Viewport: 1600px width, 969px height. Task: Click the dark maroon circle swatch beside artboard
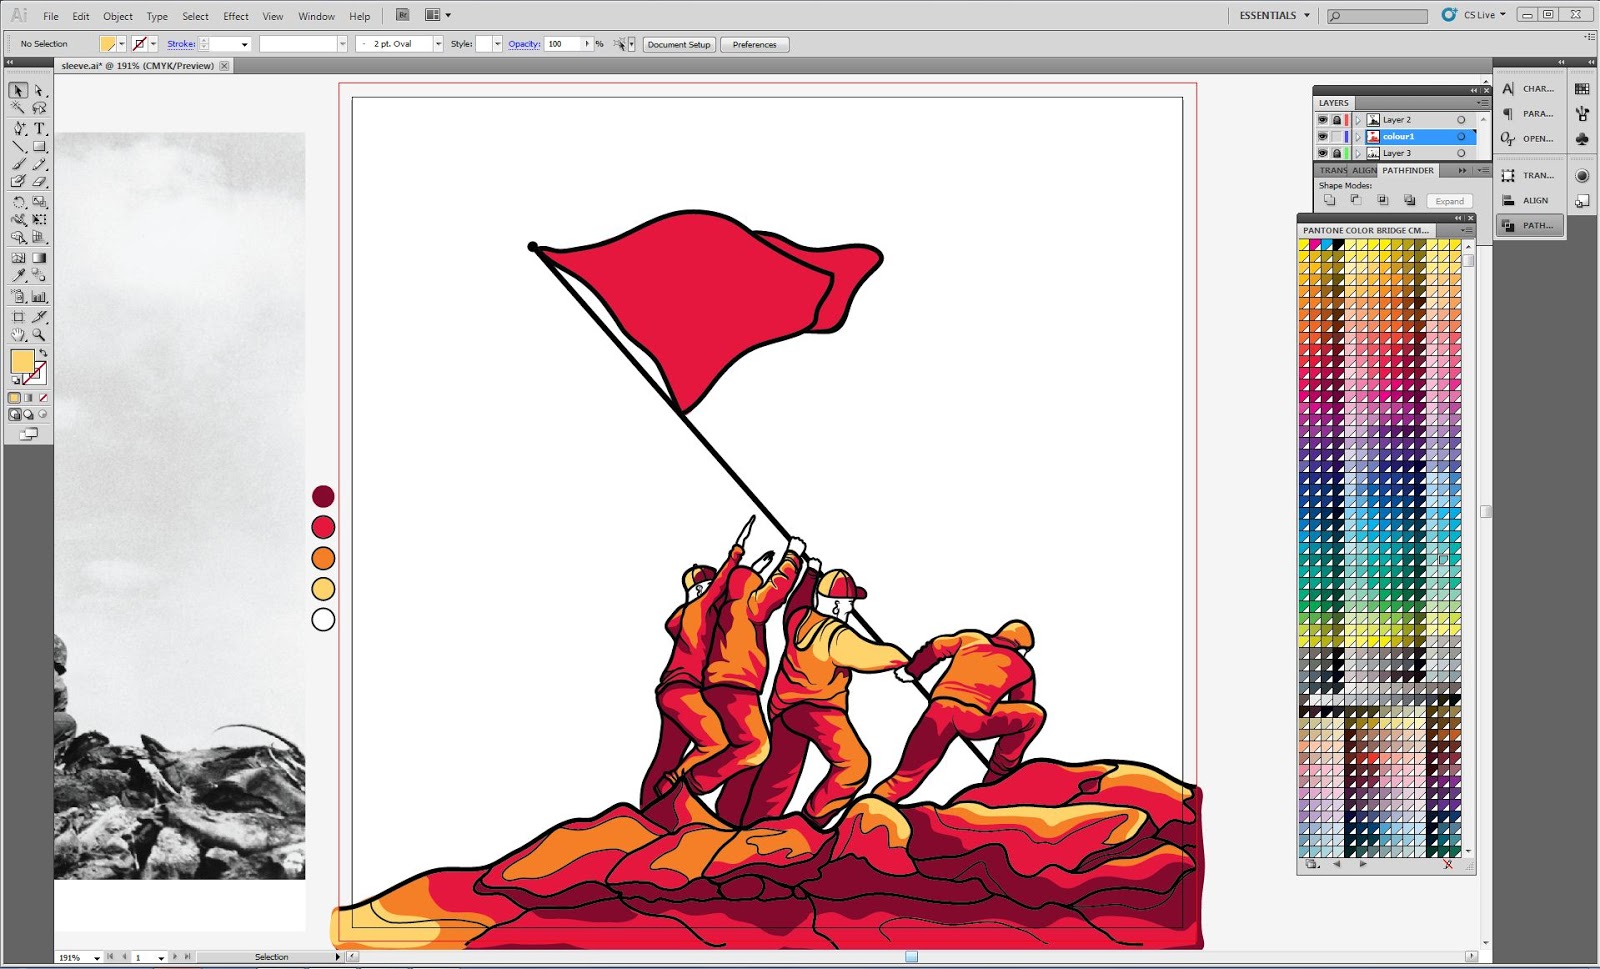tap(323, 496)
